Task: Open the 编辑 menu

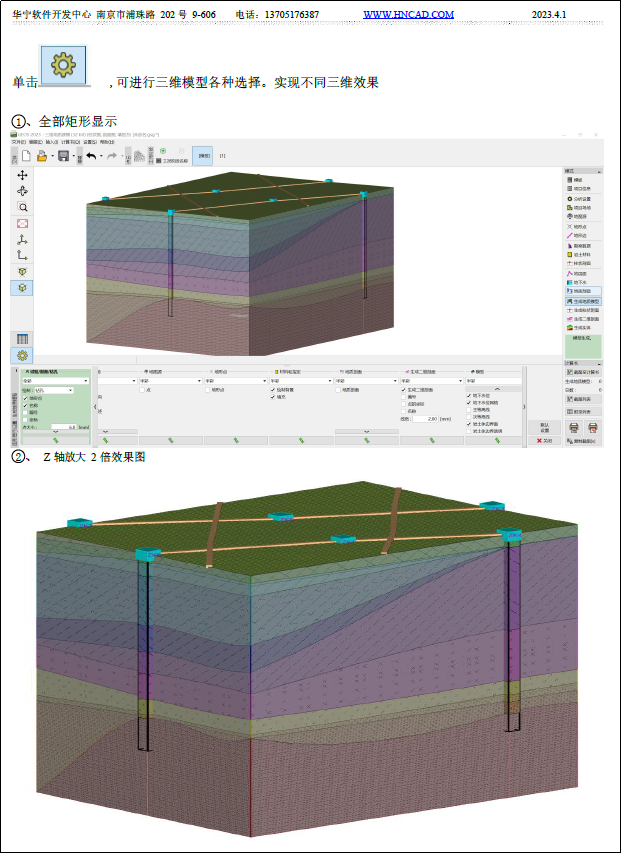Action: tap(36, 142)
